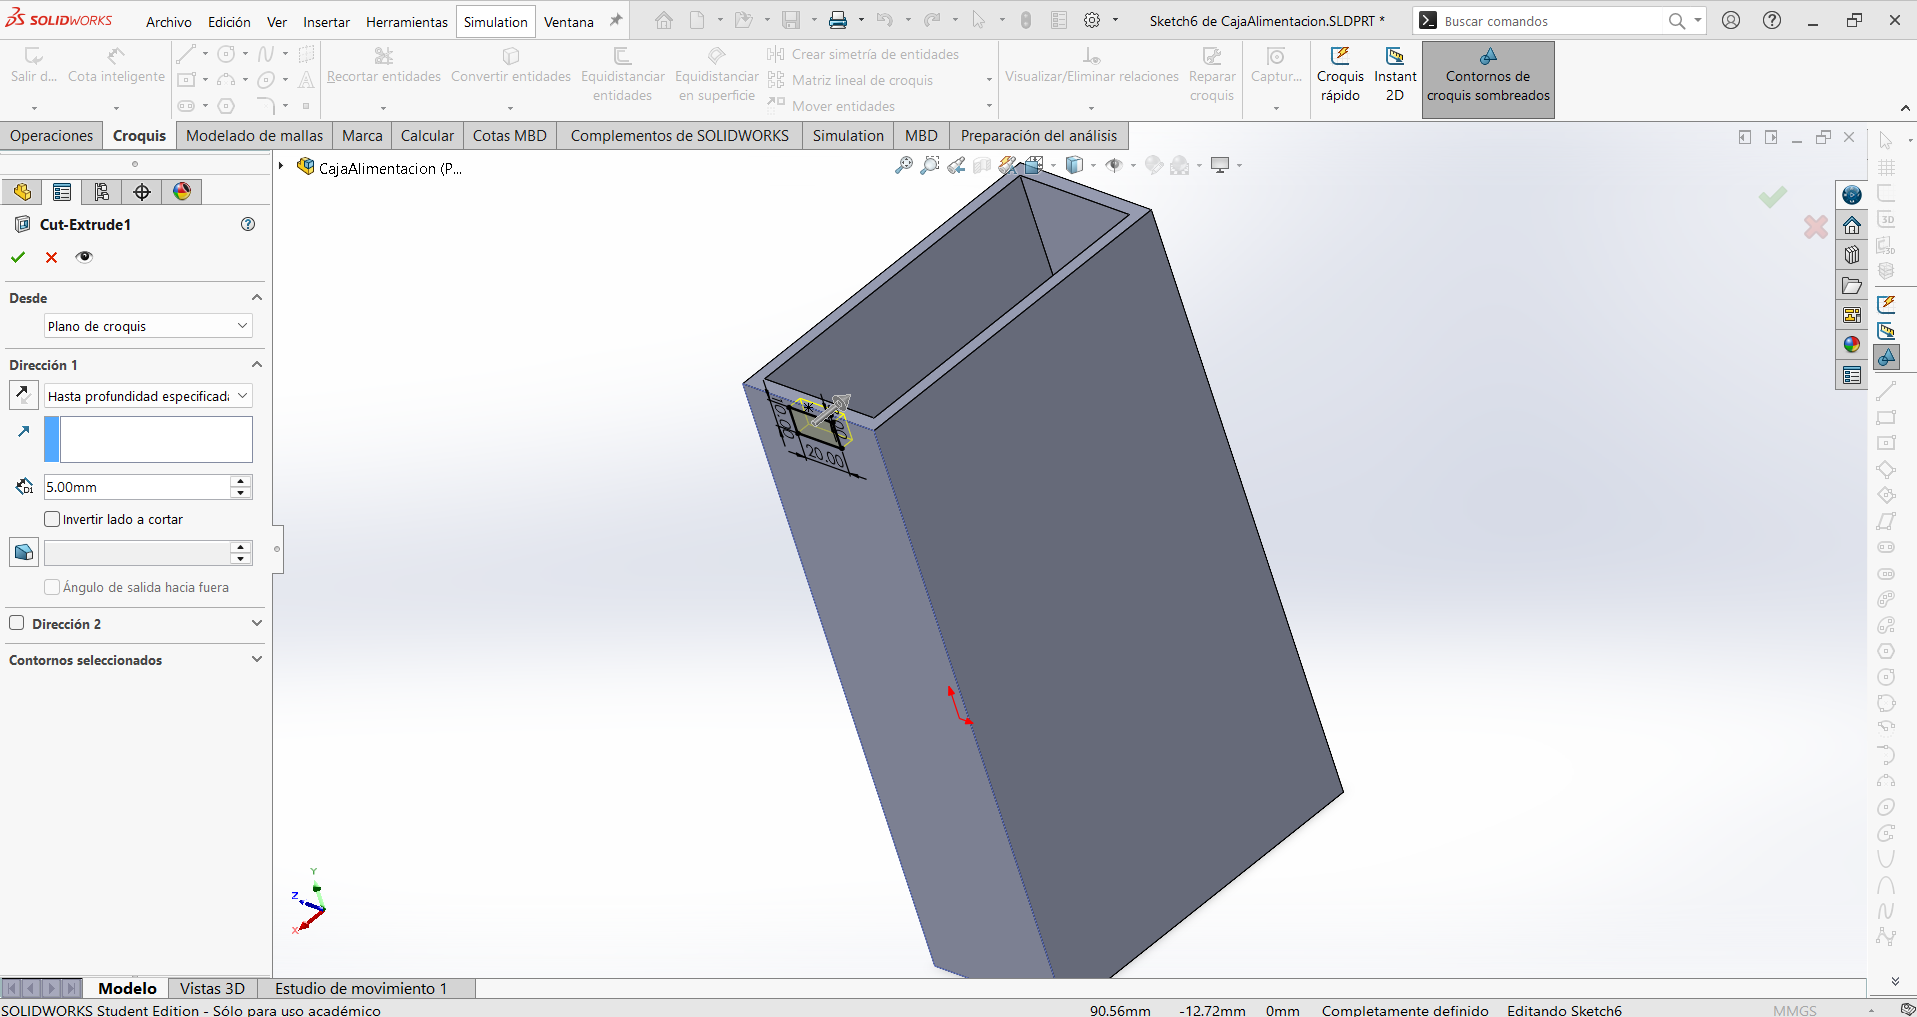Toggle the draft on/off button
The image size is (1917, 1017).
pyautogui.click(x=24, y=552)
